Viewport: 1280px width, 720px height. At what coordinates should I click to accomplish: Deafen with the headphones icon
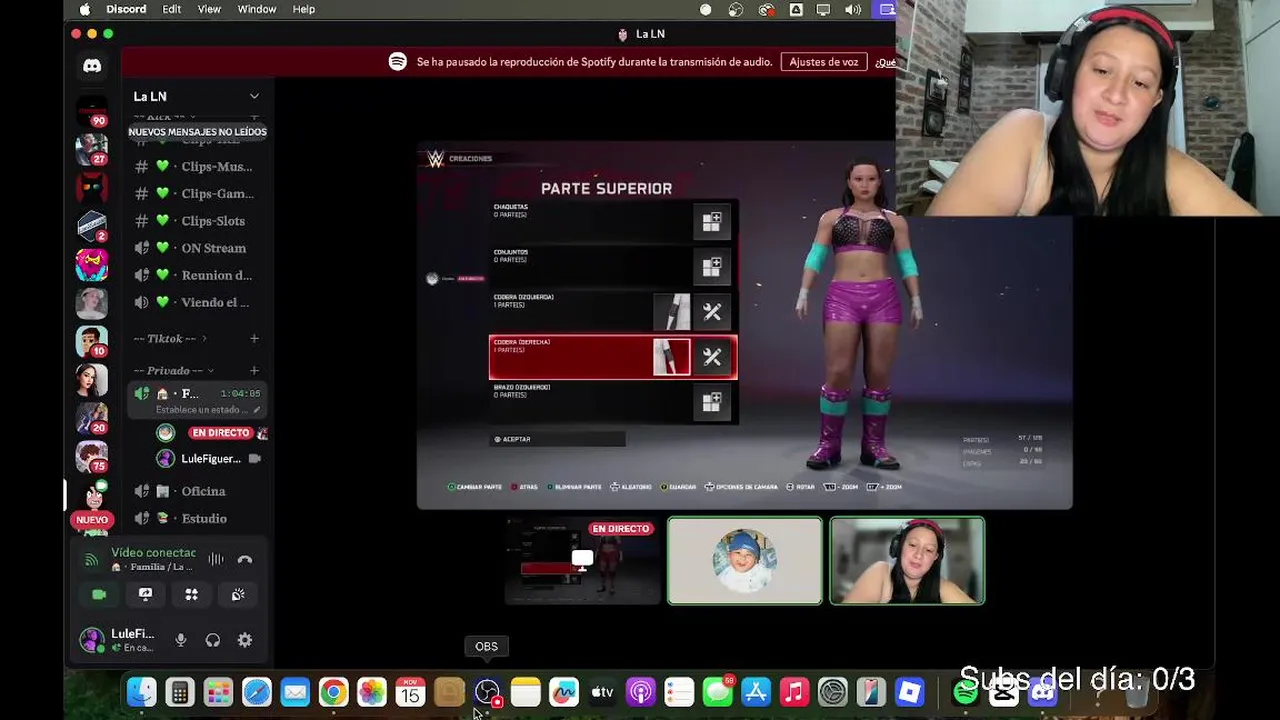coord(213,640)
